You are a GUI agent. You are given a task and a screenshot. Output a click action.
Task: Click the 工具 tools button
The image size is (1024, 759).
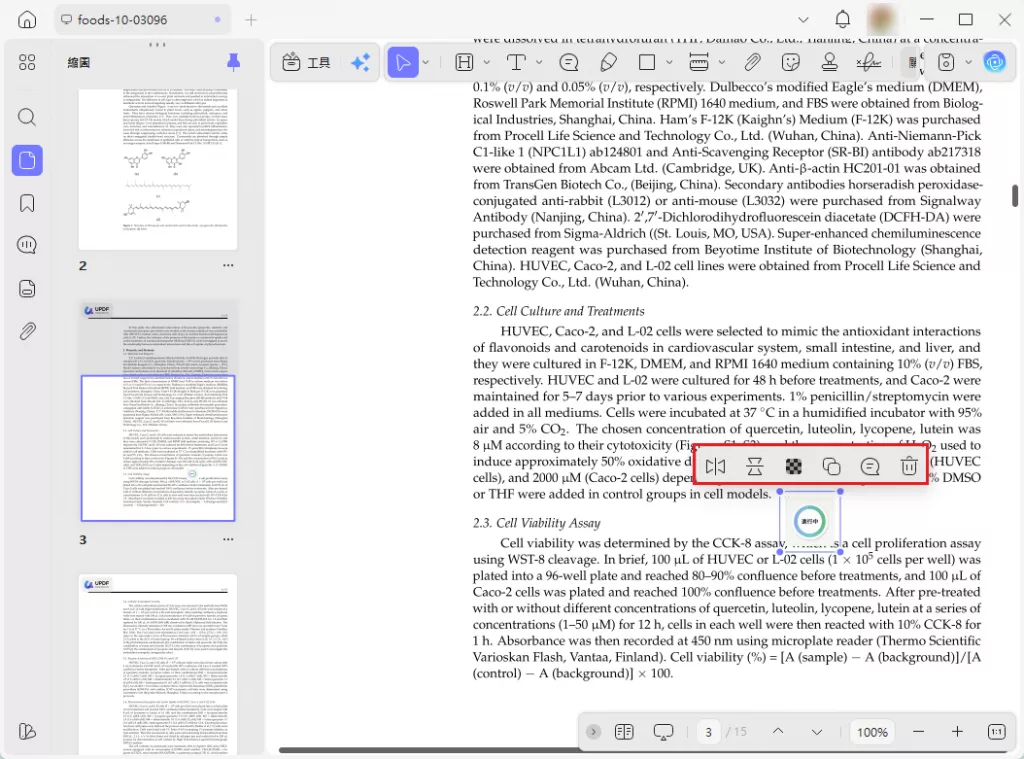coord(306,63)
